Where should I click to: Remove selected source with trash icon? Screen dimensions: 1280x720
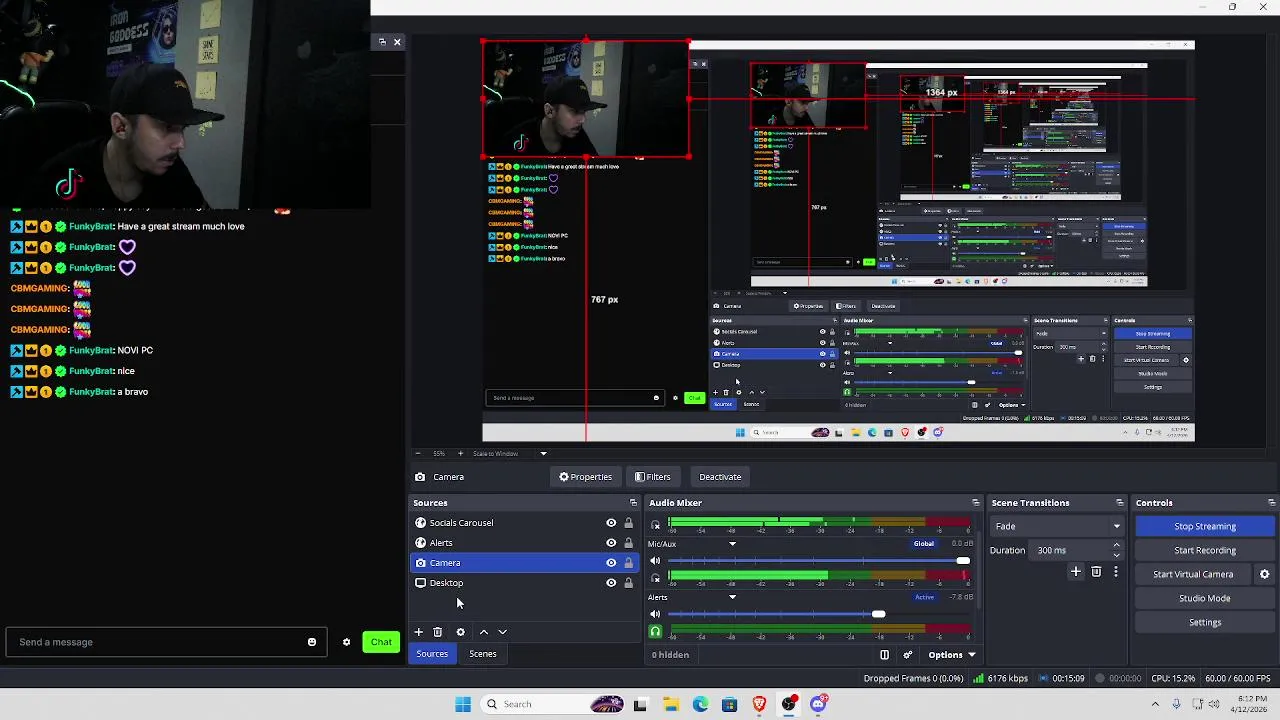coord(438,632)
